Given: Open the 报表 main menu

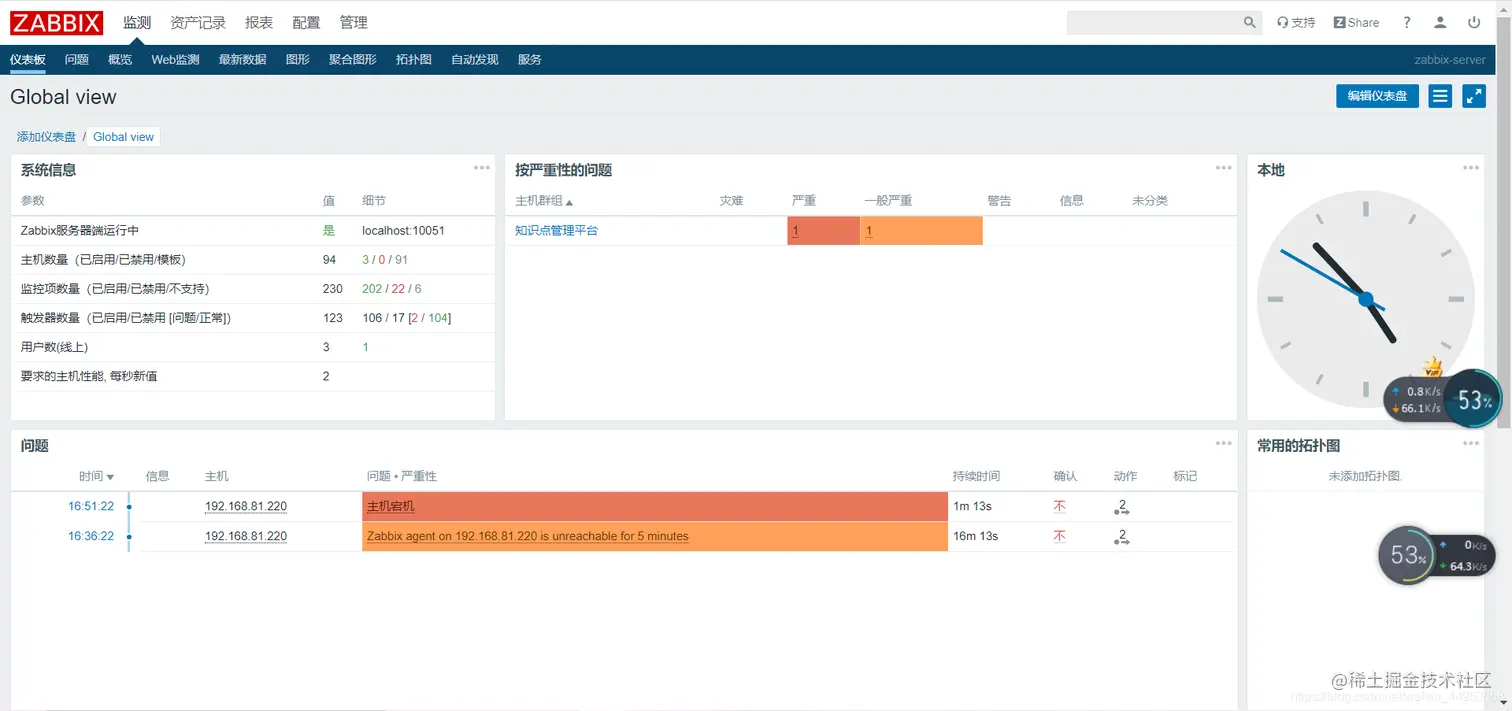Looking at the screenshot, I should 259,22.
